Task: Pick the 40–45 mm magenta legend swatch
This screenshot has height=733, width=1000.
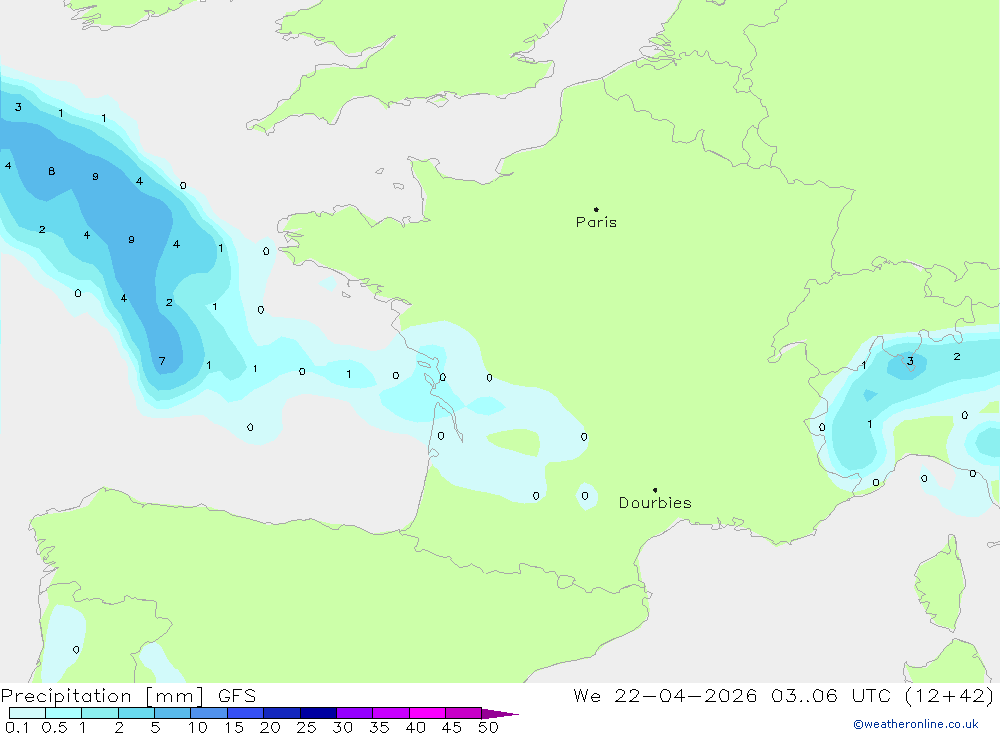Action: (427, 713)
